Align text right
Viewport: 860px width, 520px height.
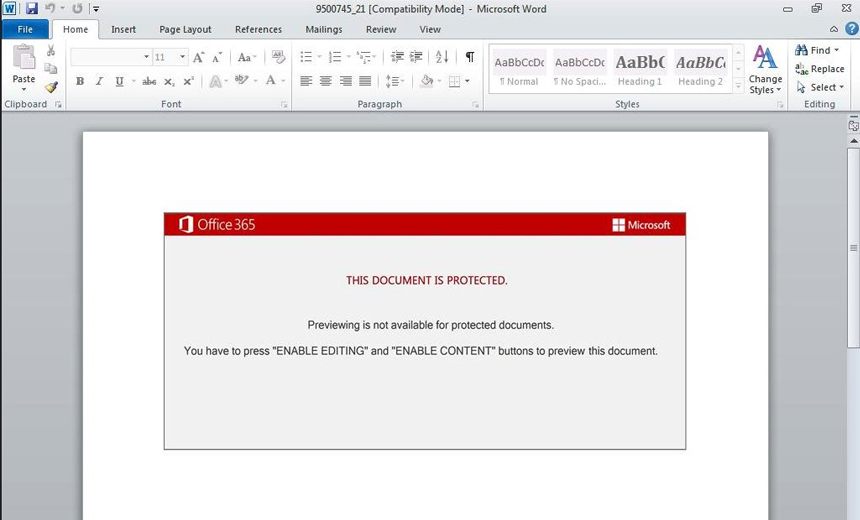click(x=346, y=82)
